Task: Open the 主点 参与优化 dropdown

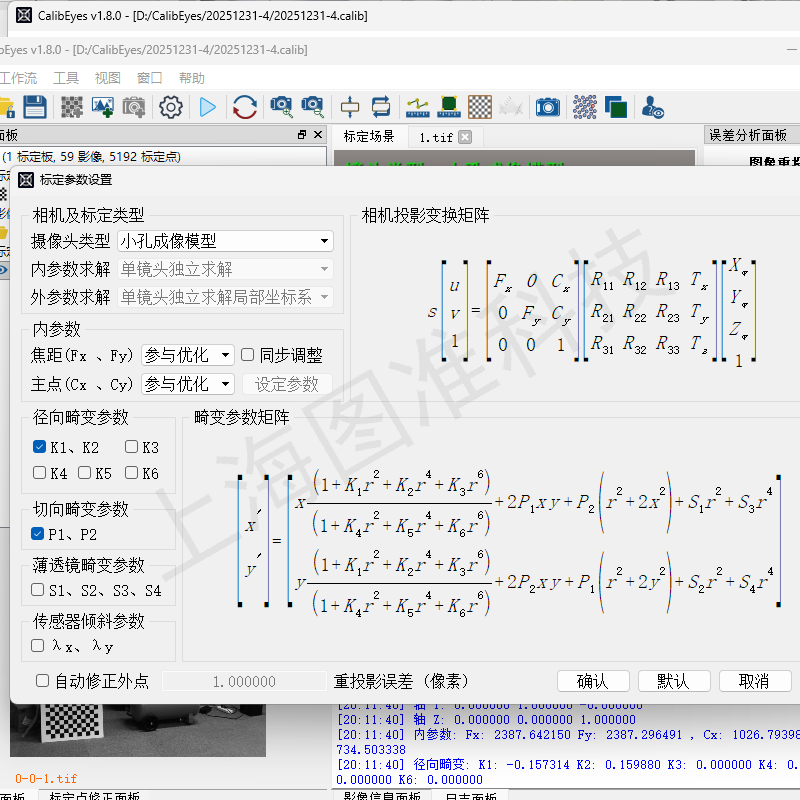Action: point(188,384)
